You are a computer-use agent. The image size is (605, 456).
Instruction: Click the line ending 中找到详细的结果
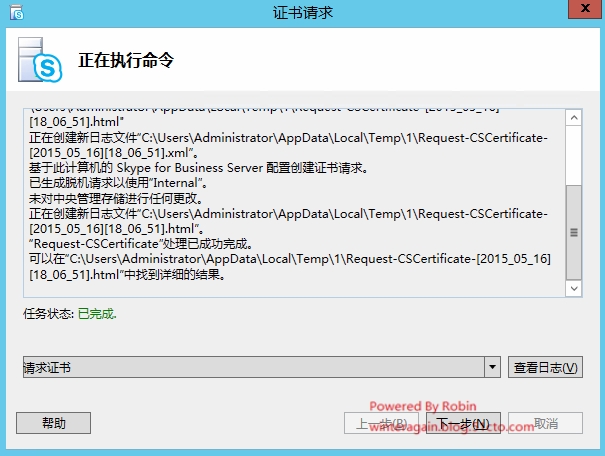point(127,275)
